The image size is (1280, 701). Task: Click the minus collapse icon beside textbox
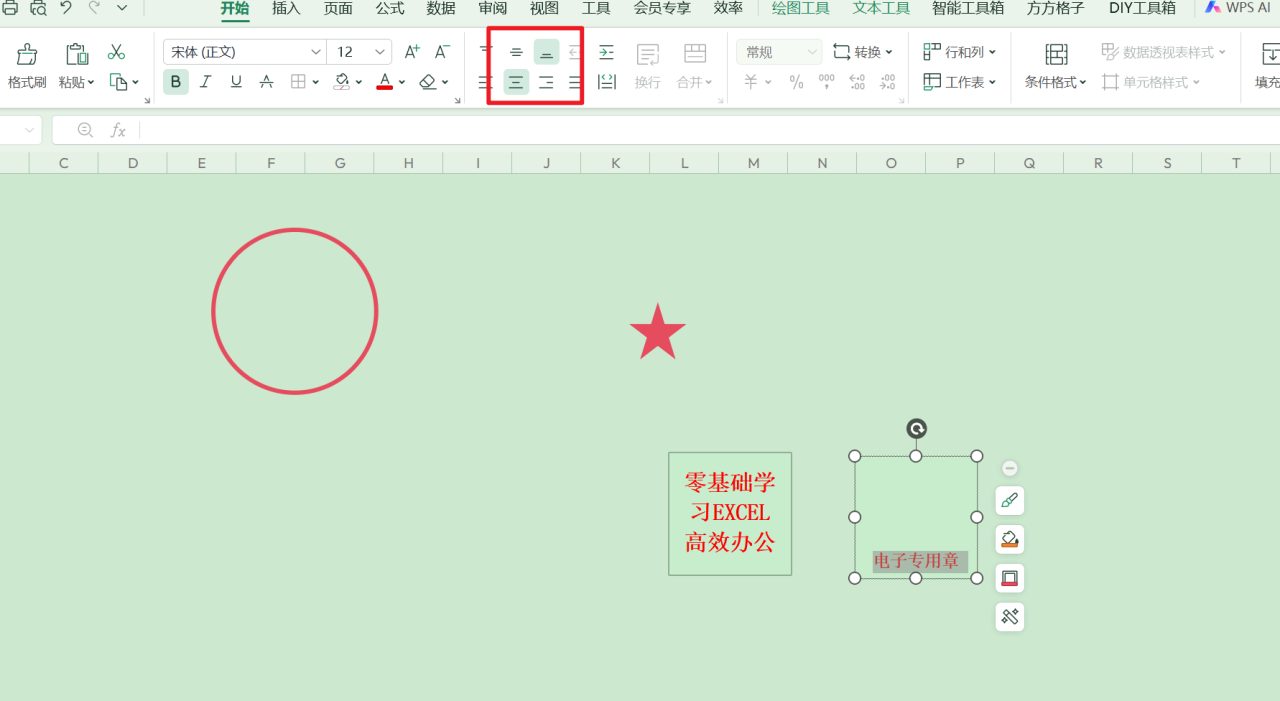coord(1010,468)
